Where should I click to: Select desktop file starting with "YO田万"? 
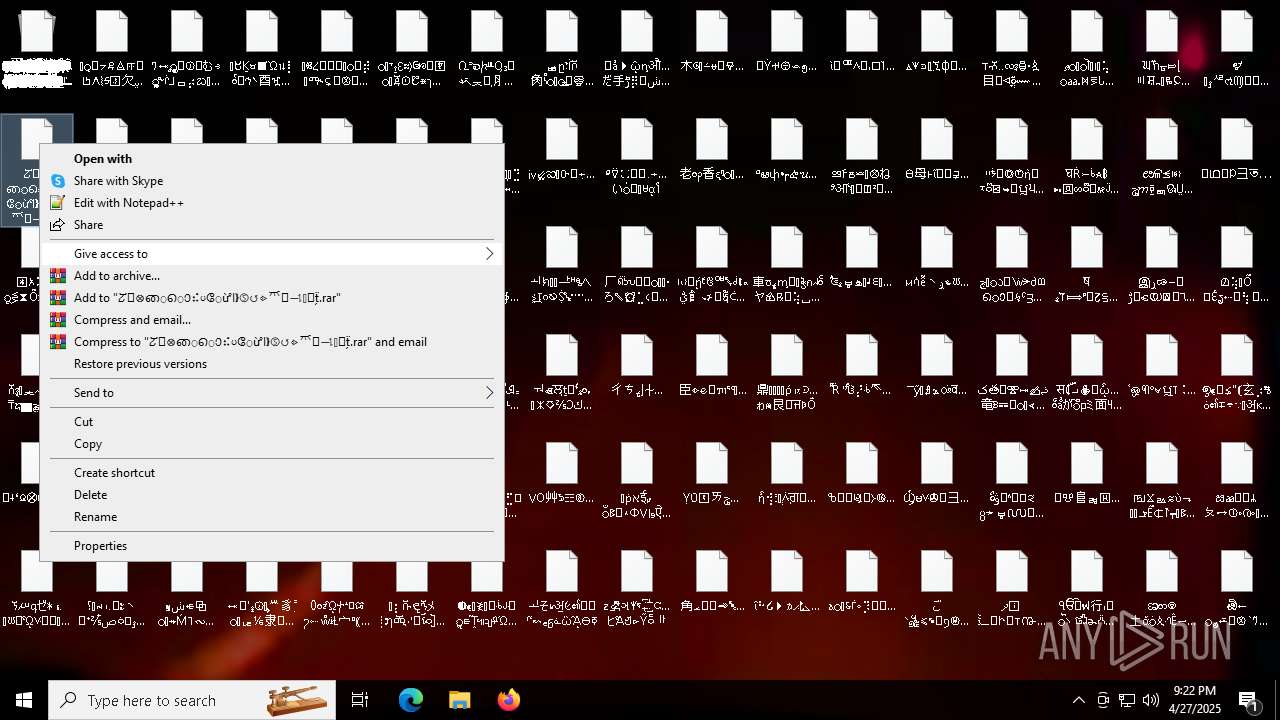(x=712, y=474)
